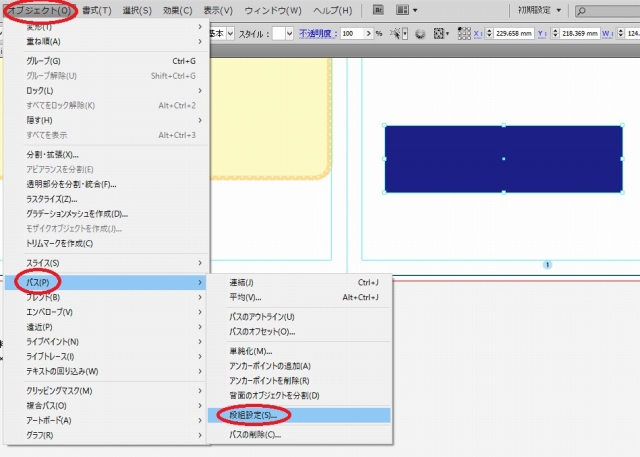This screenshot has width=640, height=457.
Task: Click the opacity value field showing 100
Action: point(352,33)
